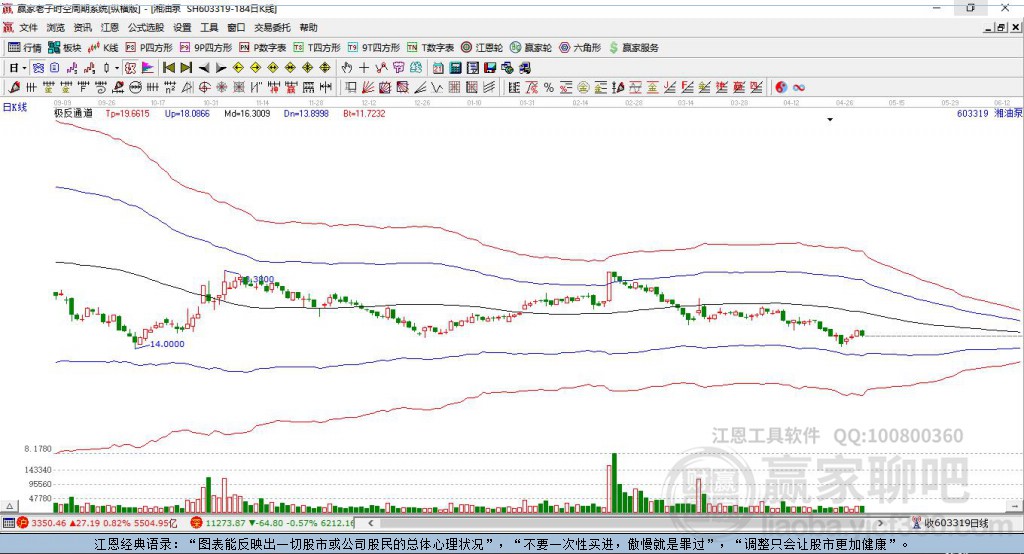Screen dimensions: 1024x554
Task: Open the 行情 quotes view
Action: [24, 48]
